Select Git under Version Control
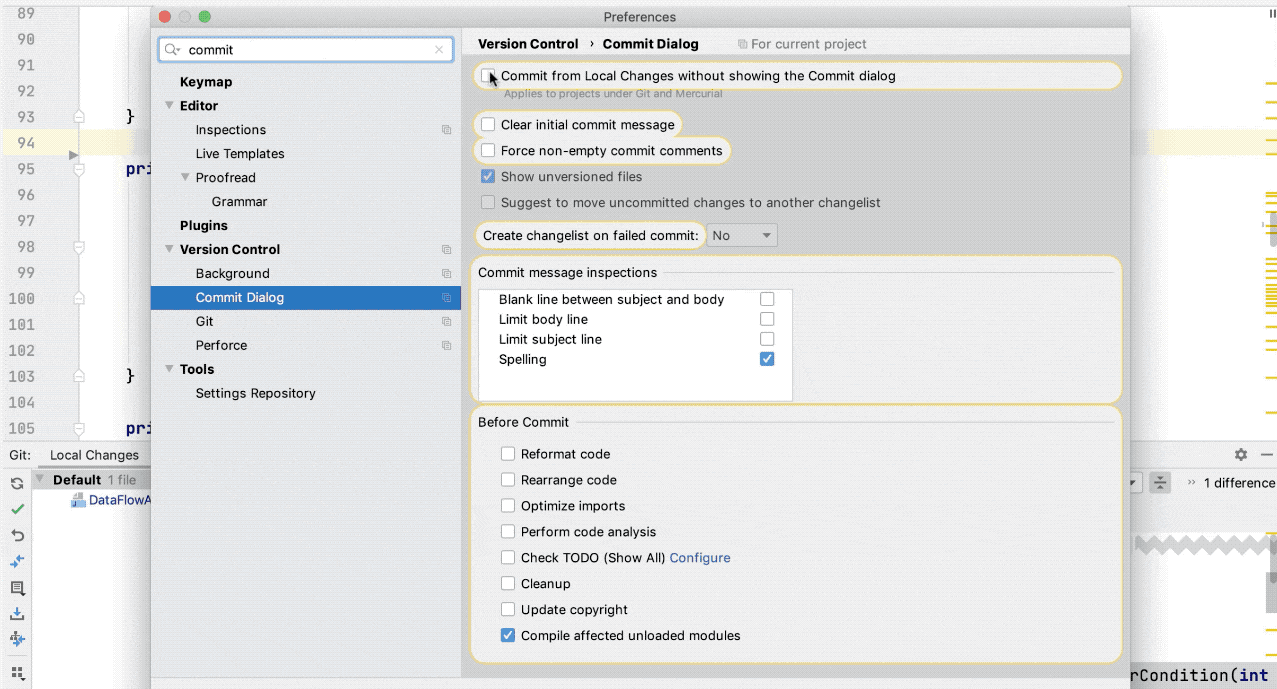The height and width of the screenshot is (689, 1277). tap(205, 322)
